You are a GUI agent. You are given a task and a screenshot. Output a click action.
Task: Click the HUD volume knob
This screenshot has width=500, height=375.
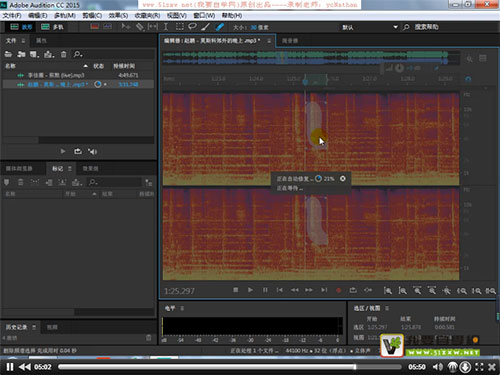coord(400,68)
